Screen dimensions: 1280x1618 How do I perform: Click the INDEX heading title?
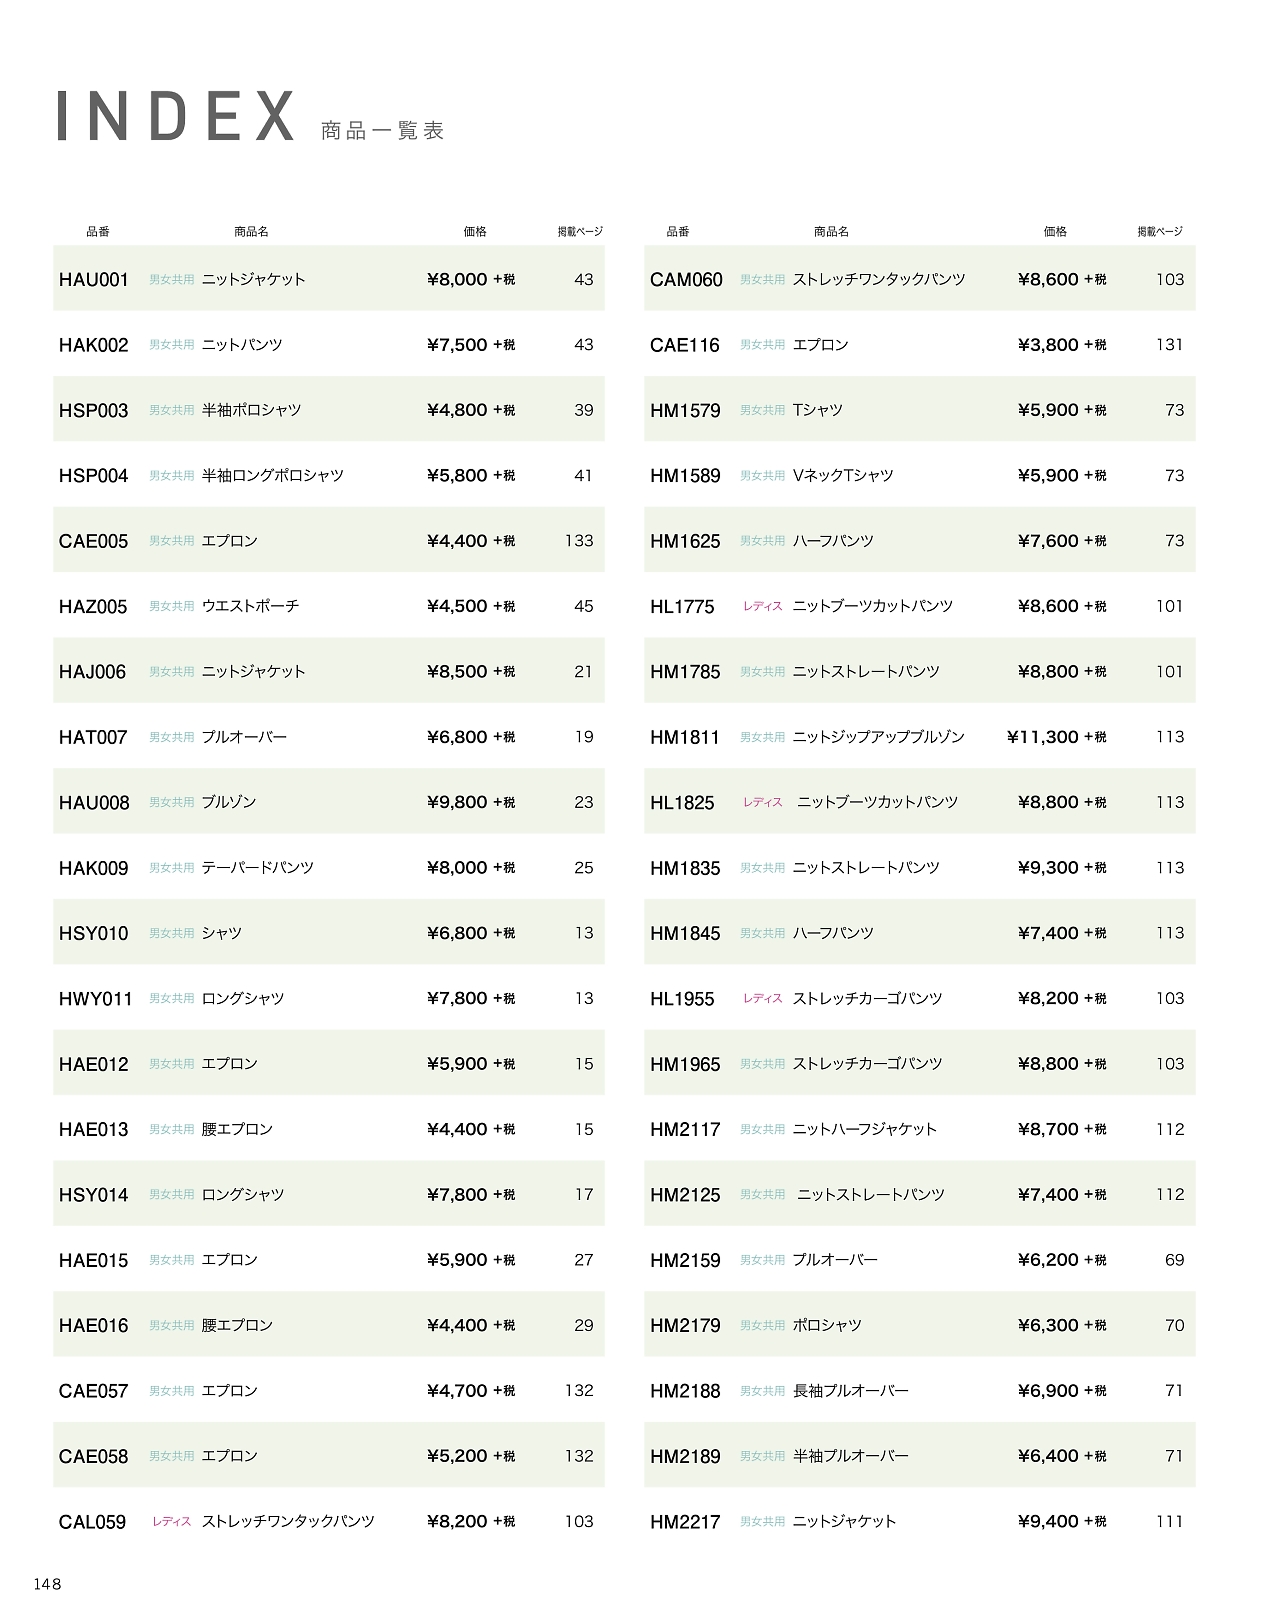click(176, 116)
